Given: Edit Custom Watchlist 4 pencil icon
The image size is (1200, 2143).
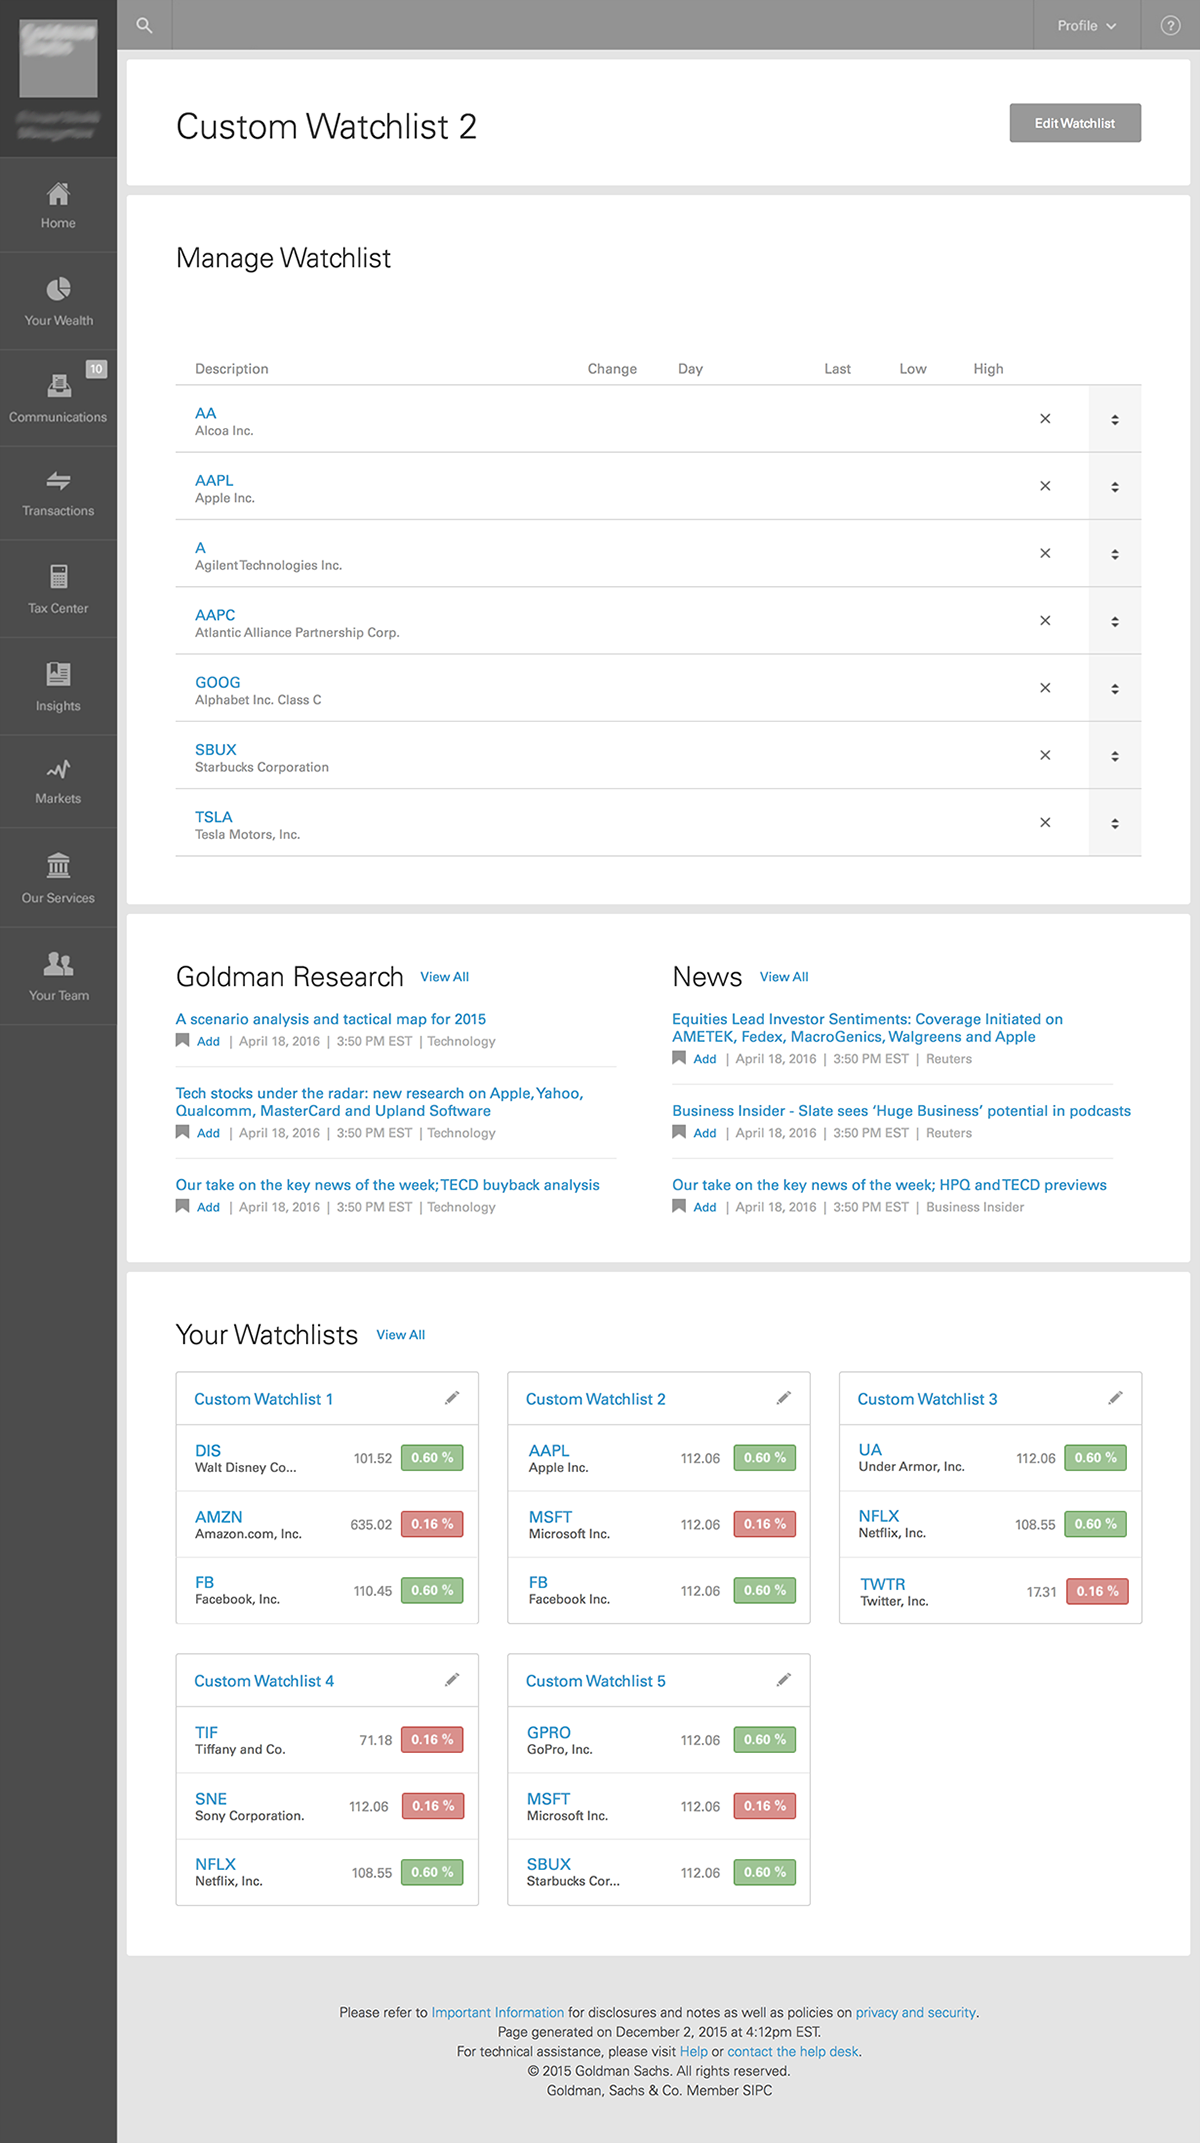Looking at the screenshot, I should [452, 1680].
